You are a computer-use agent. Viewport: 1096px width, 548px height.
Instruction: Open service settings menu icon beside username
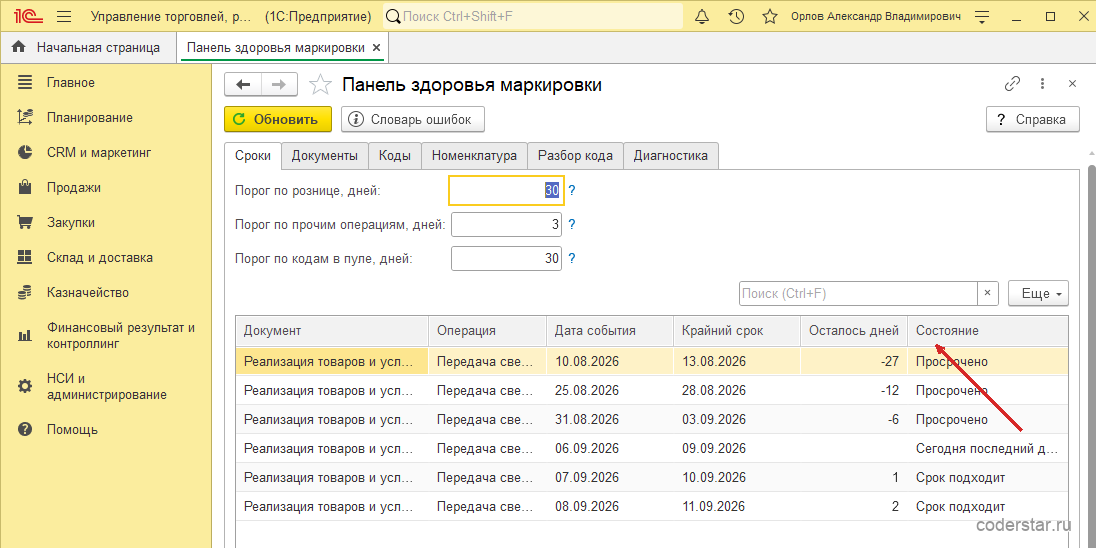pyautogui.click(x=982, y=16)
